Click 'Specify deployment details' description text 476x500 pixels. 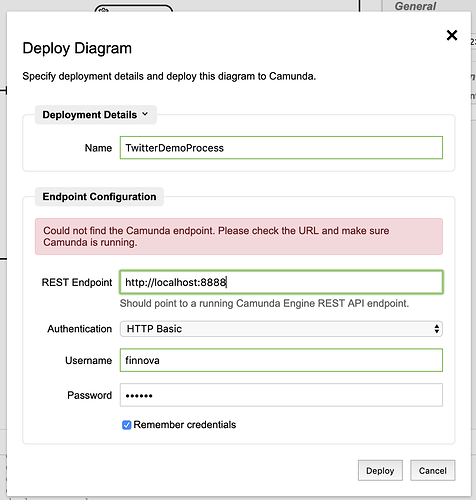(x=169, y=76)
